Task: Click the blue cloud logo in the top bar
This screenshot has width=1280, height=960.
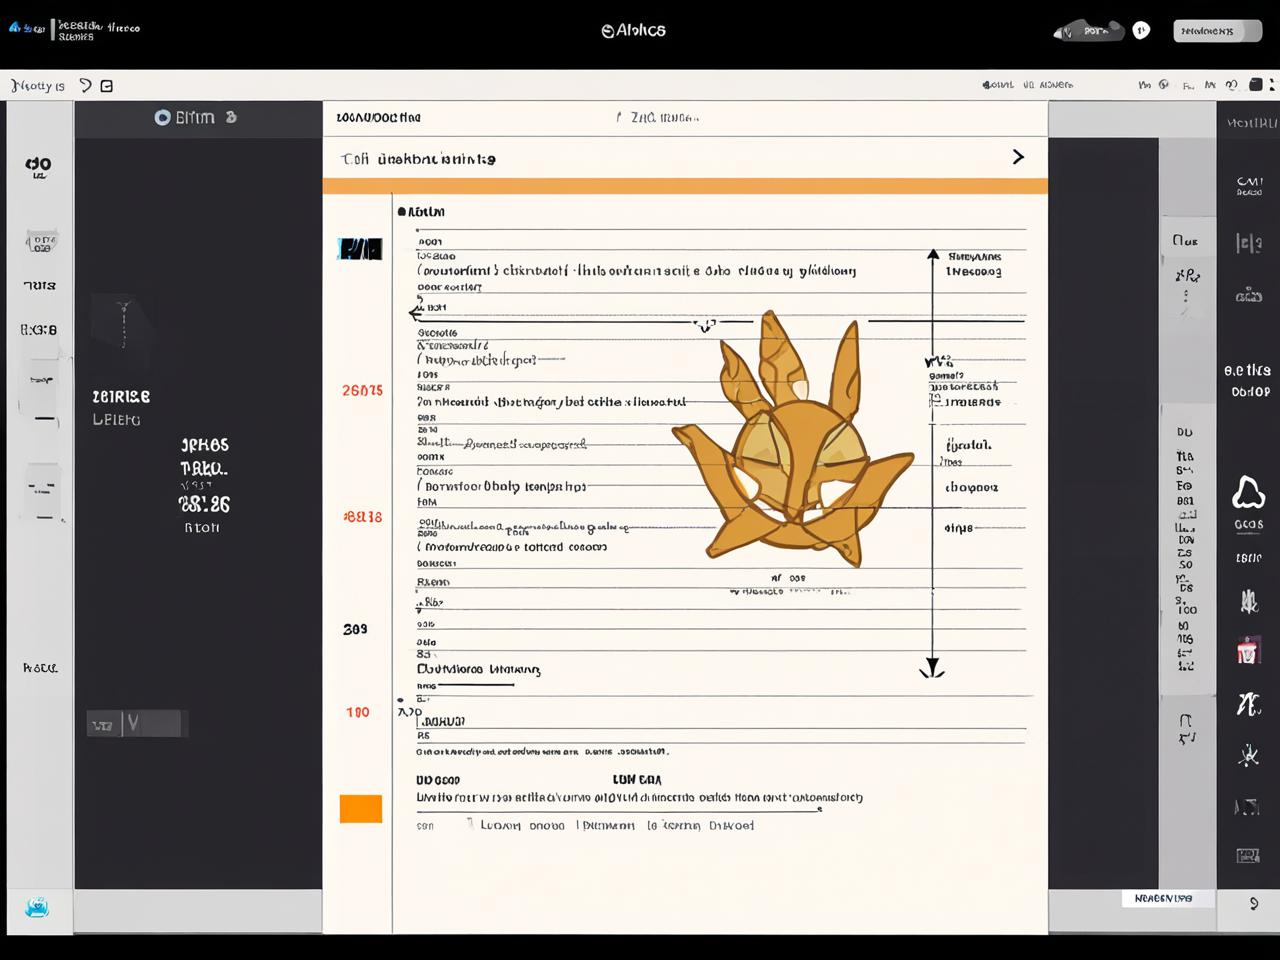Action: [15, 28]
